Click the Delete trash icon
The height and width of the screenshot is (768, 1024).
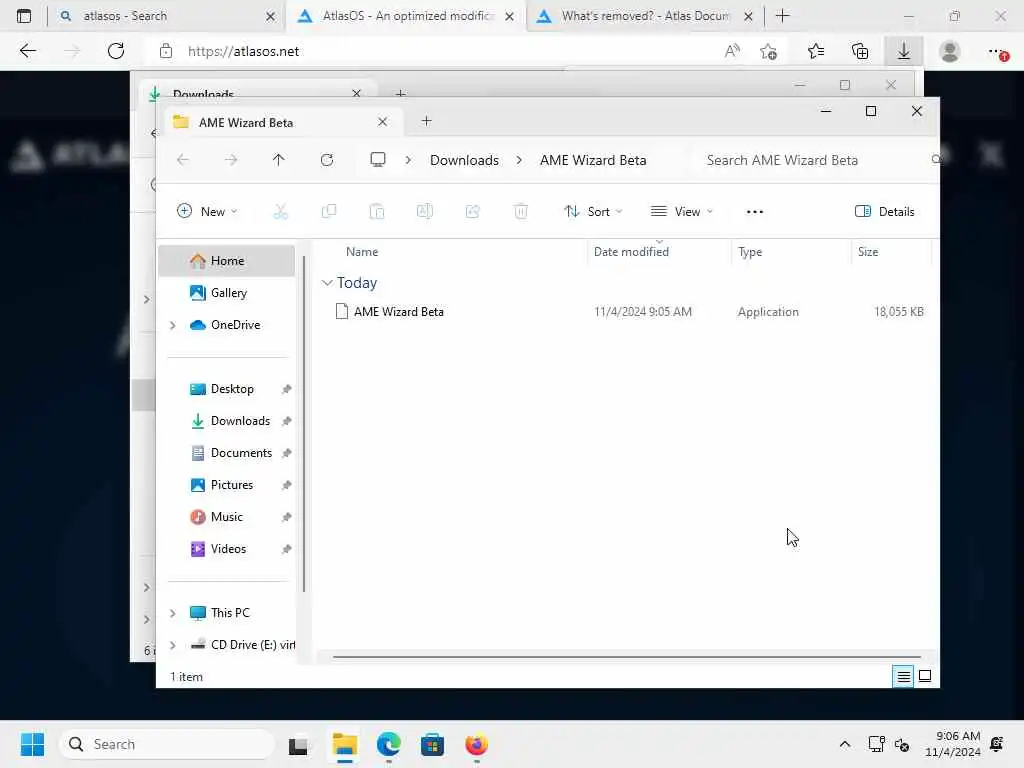[x=520, y=212]
